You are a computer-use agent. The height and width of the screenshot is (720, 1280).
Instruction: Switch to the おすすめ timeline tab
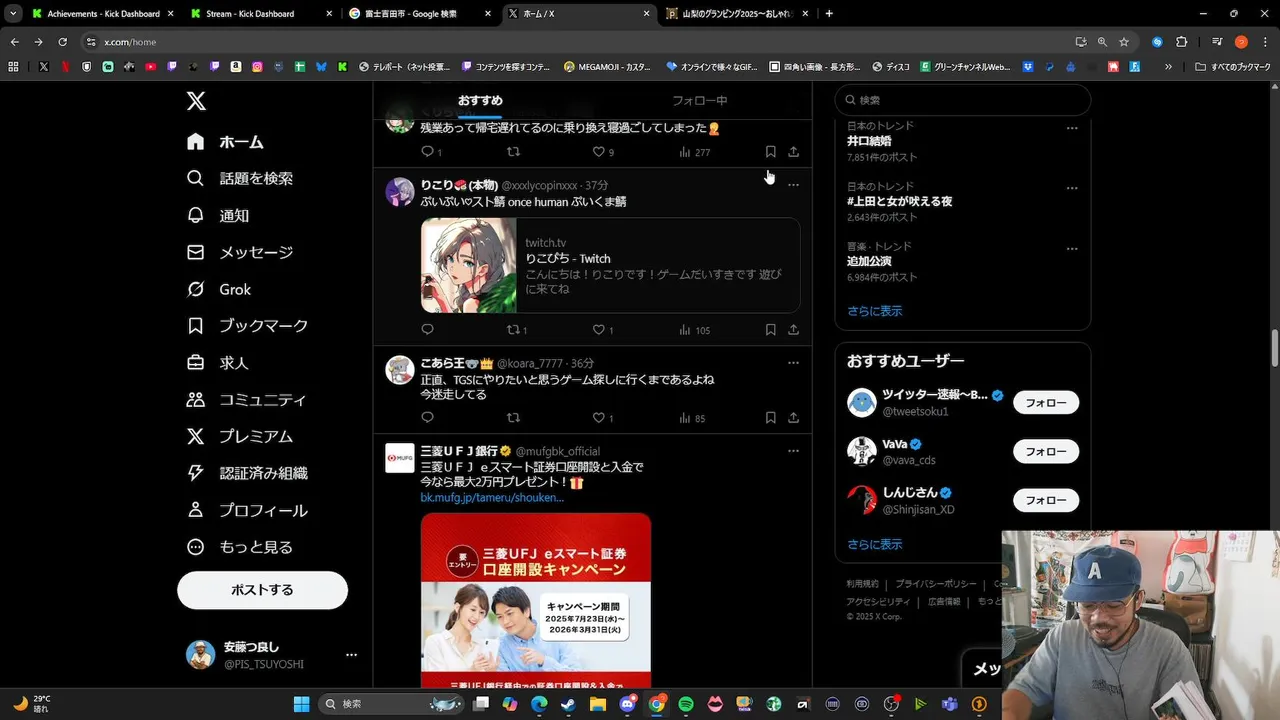coord(480,101)
